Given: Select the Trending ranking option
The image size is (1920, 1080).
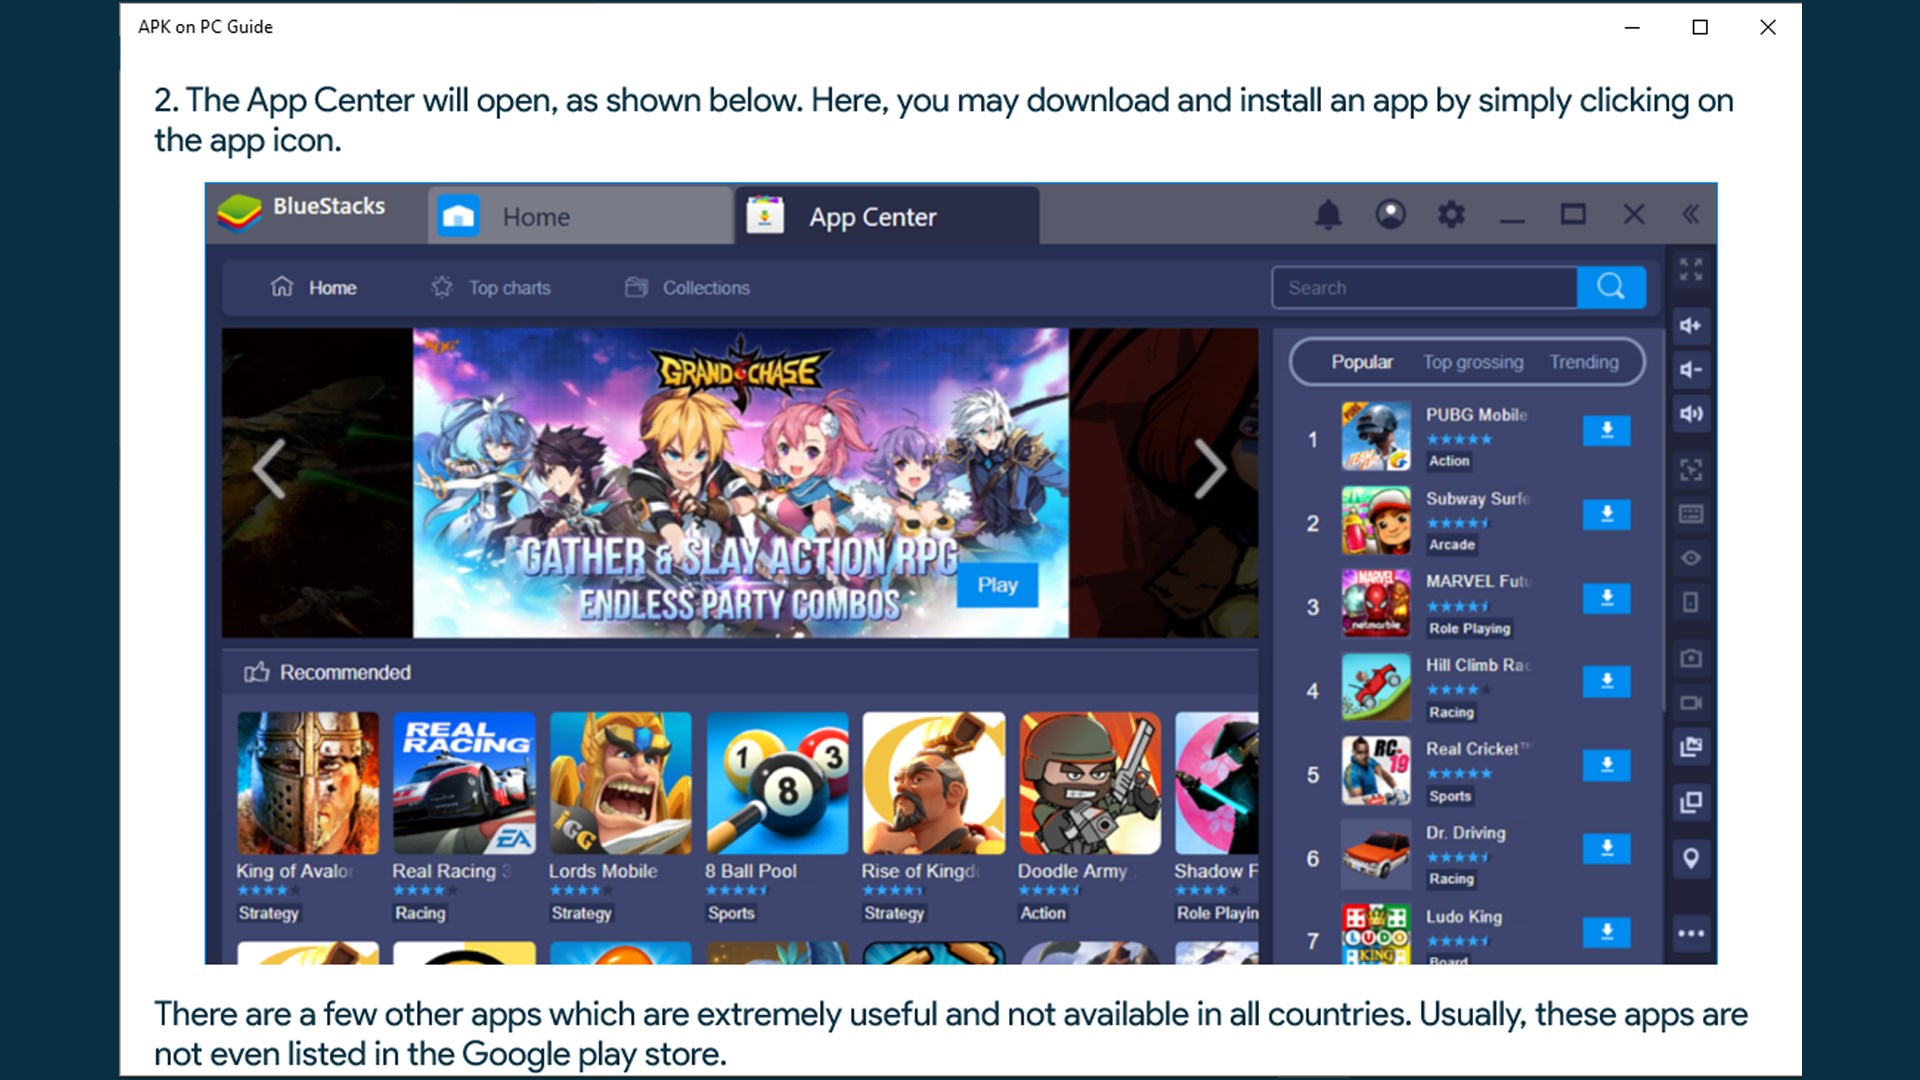Looking at the screenshot, I should (x=1584, y=362).
